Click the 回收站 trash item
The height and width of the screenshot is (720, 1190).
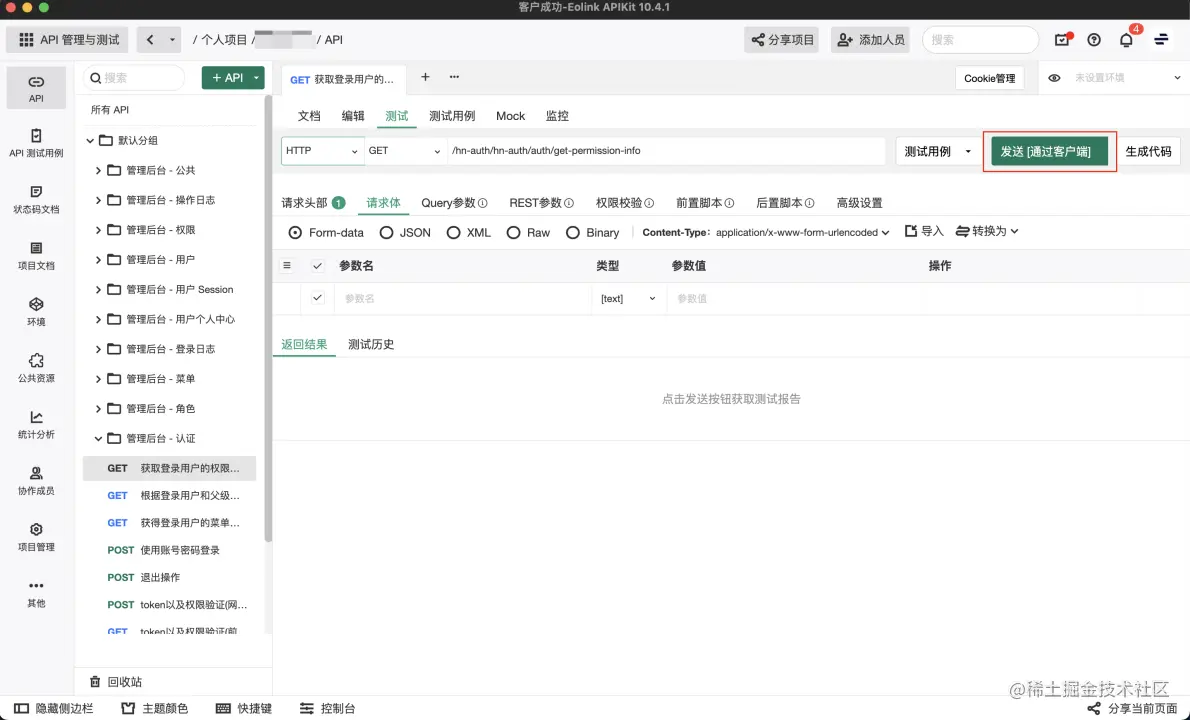point(116,681)
